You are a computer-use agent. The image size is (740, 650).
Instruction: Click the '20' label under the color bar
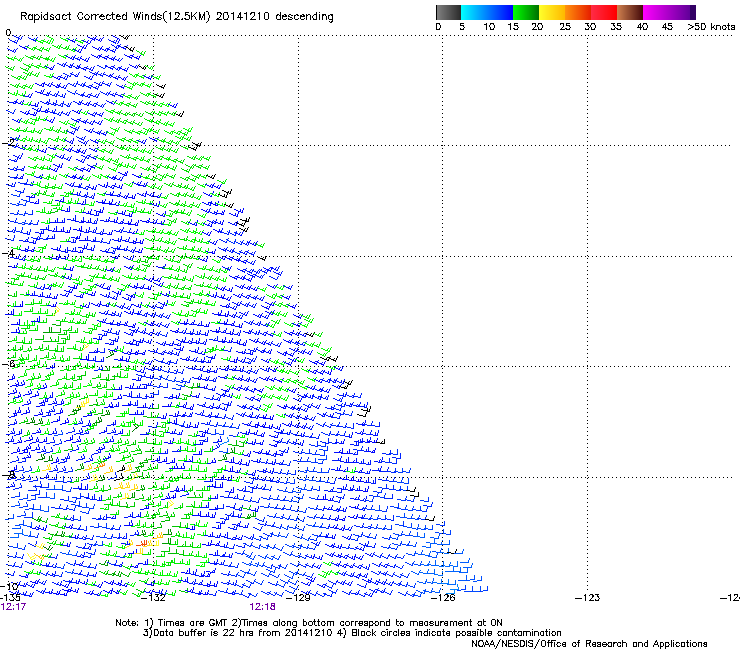tap(537, 27)
